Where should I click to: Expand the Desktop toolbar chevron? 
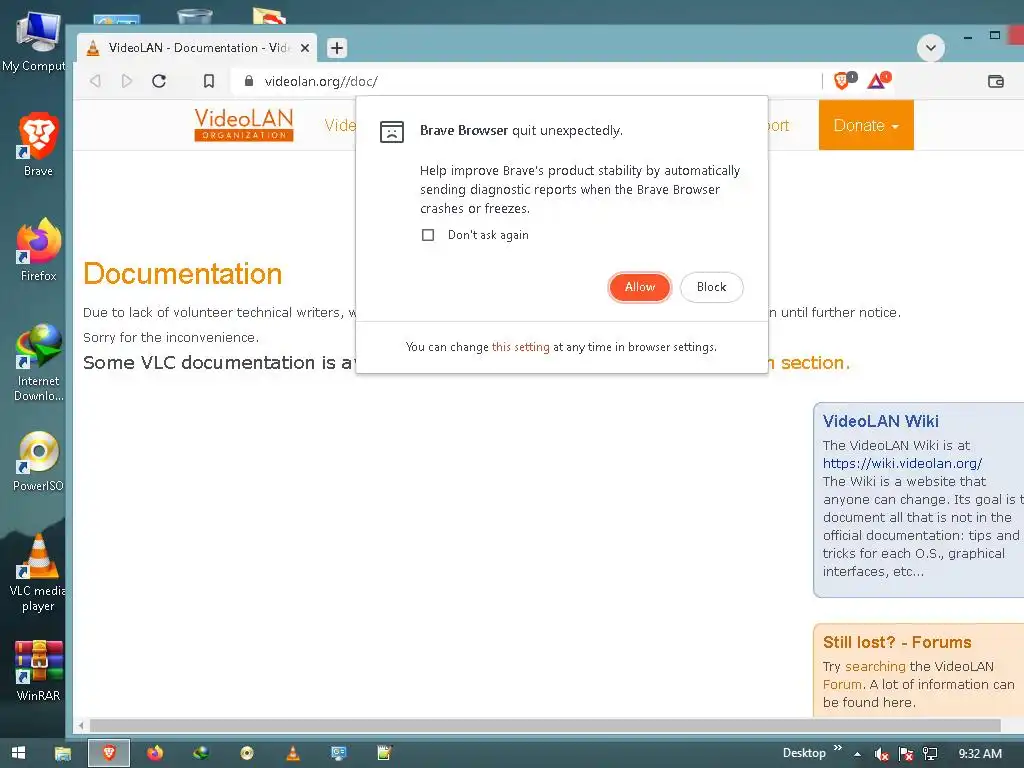838,748
